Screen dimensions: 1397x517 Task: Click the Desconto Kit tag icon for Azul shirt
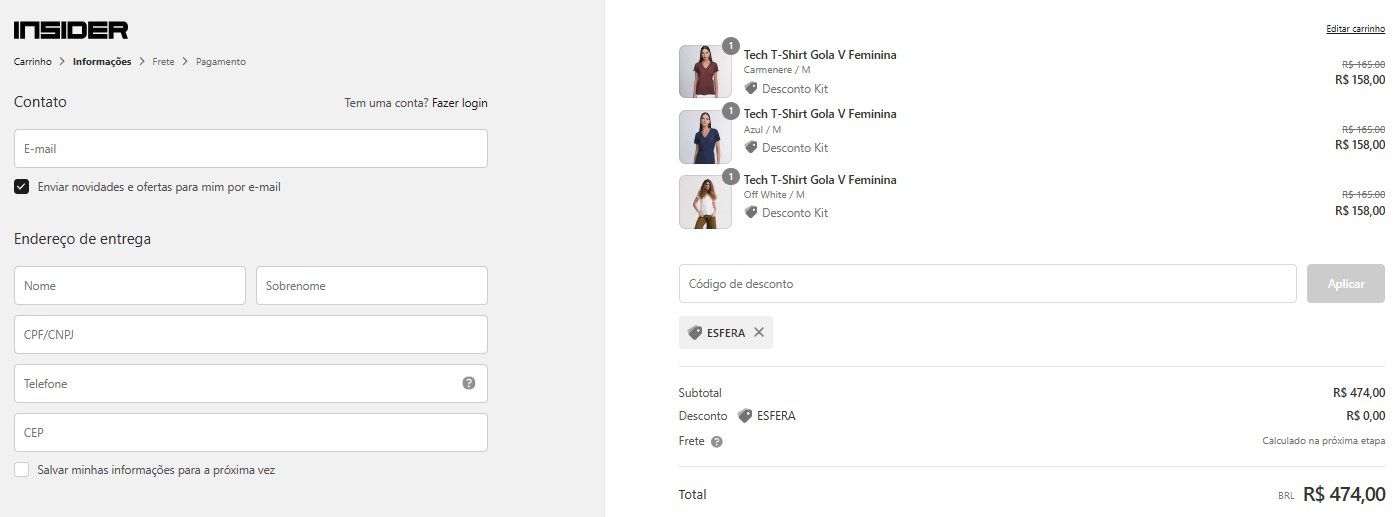tap(751, 147)
